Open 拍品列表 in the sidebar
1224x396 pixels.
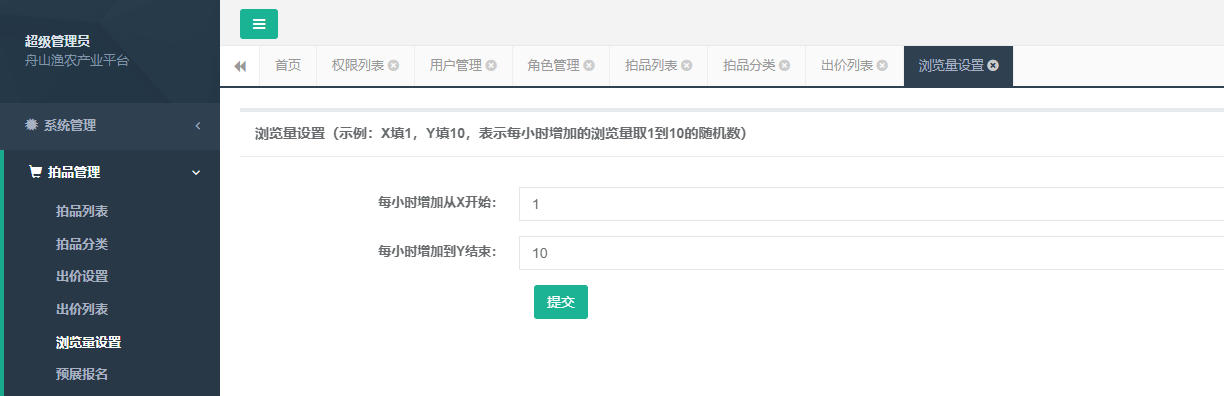pos(82,211)
